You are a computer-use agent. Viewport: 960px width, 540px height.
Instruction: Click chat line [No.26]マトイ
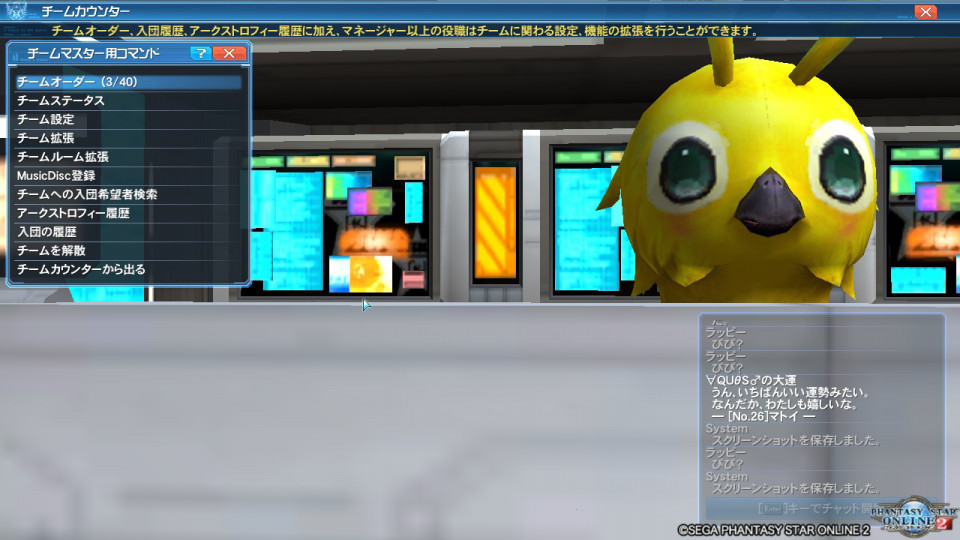763,416
